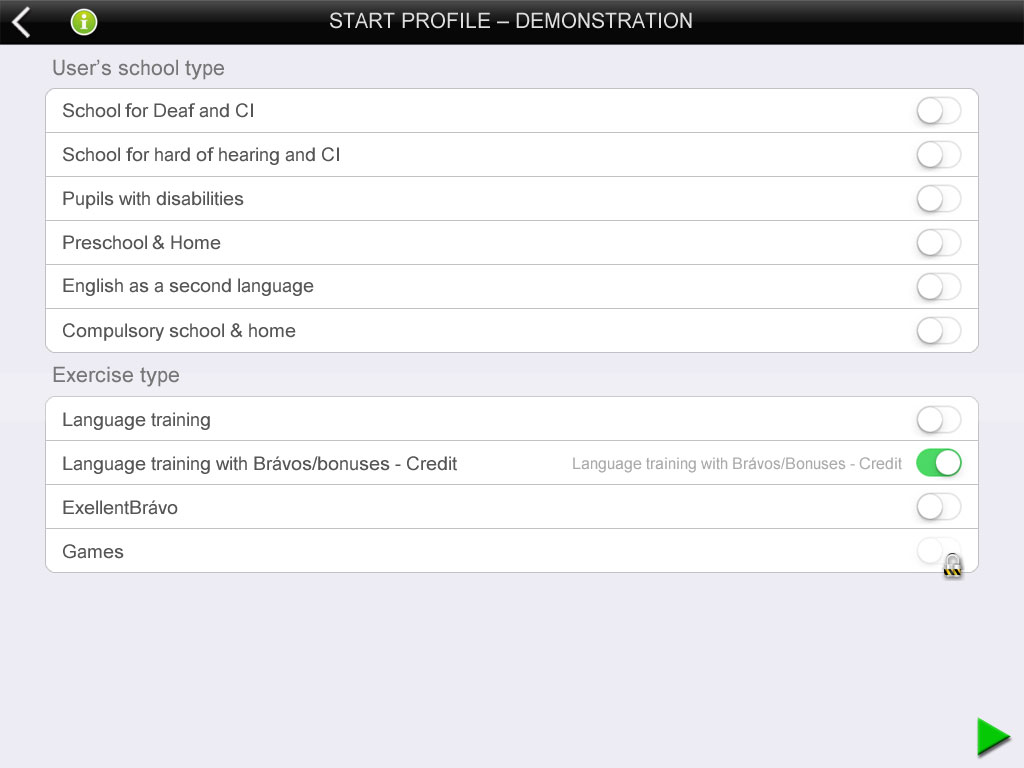Image resolution: width=1024 pixels, height=768 pixels.
Task: Switch on Pupils with disabilities
Action: click(x=938, y=199)
